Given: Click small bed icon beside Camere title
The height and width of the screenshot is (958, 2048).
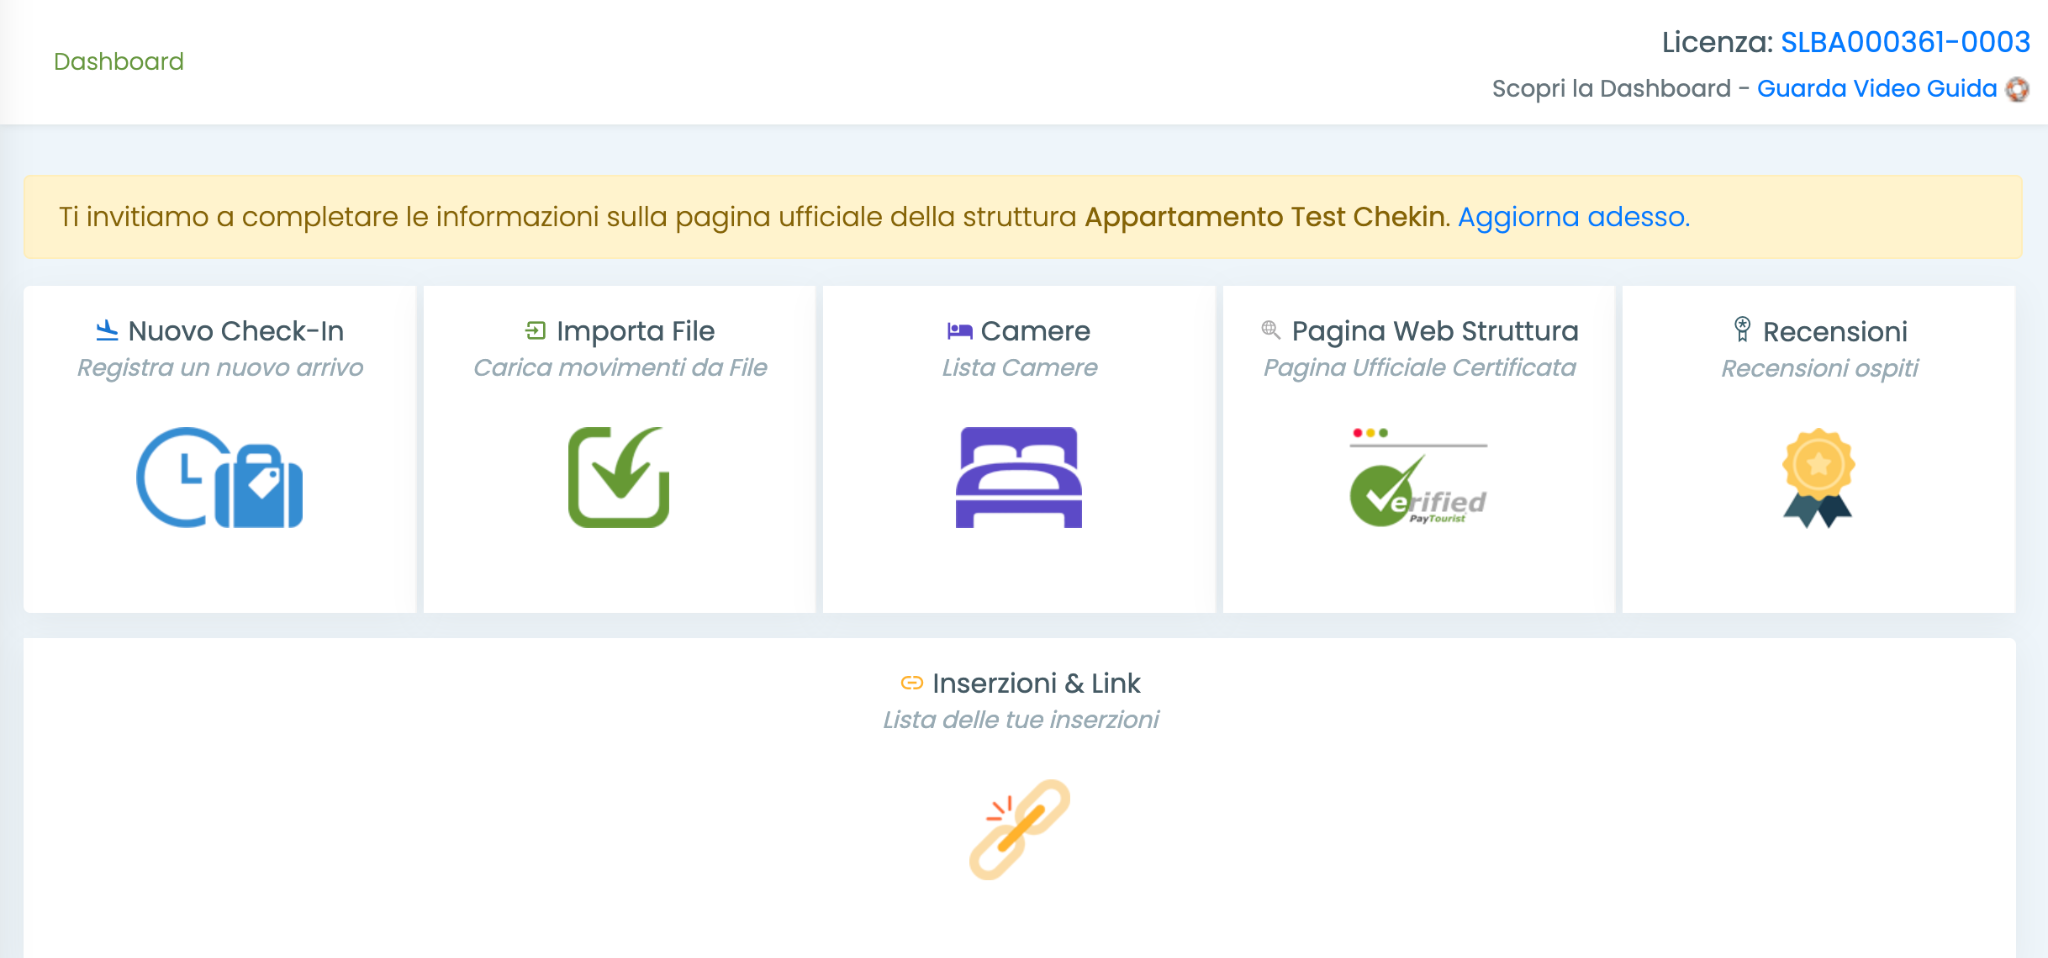Looking at the screenshot, I should pos(959,330).
